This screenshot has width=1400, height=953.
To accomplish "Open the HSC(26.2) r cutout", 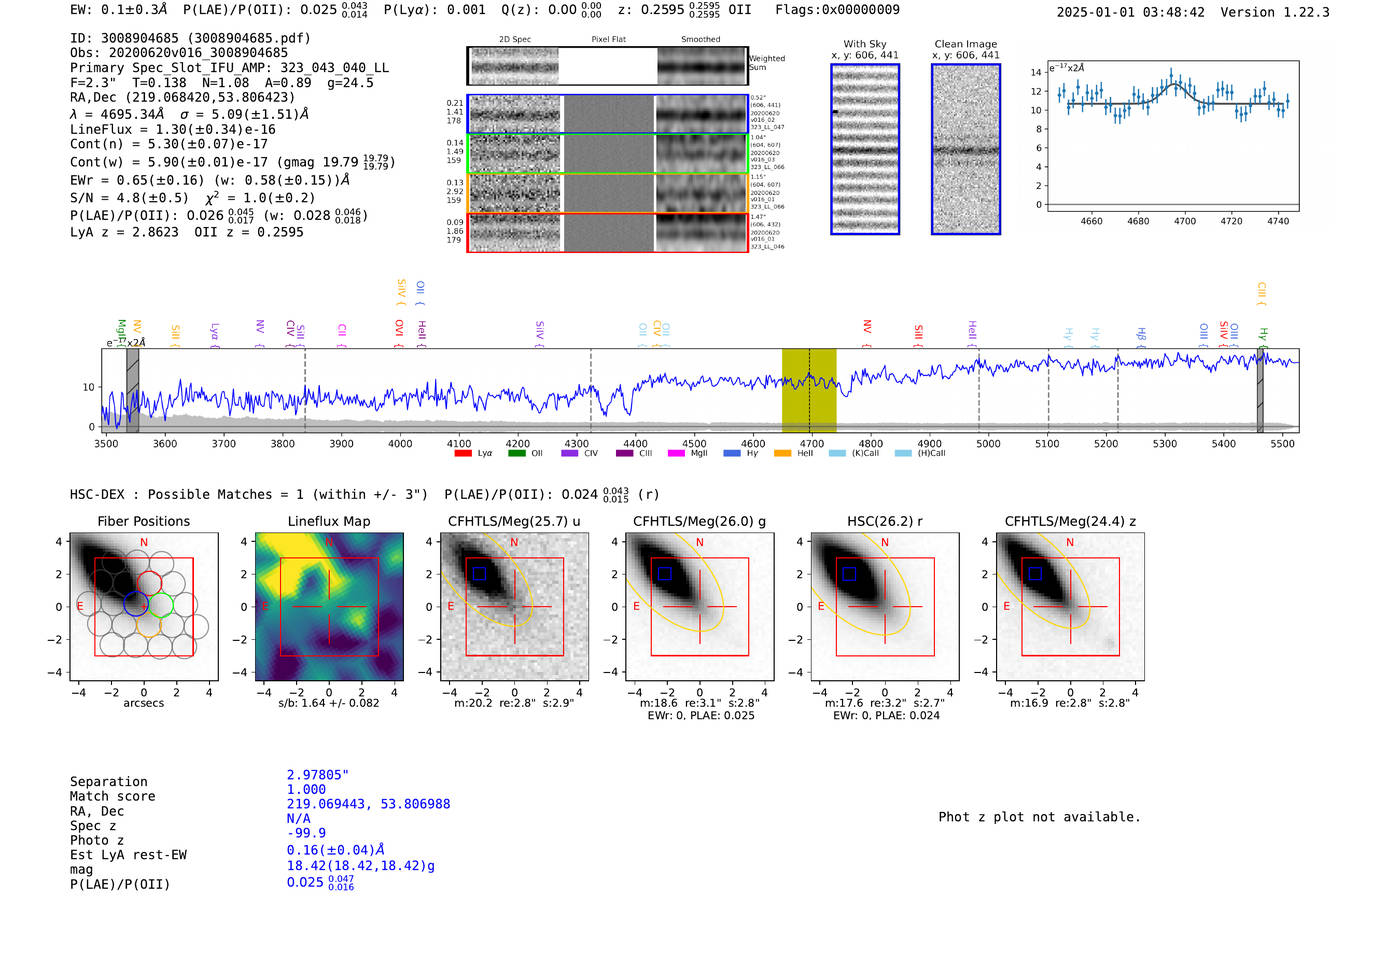I will [x=884, y=606].
